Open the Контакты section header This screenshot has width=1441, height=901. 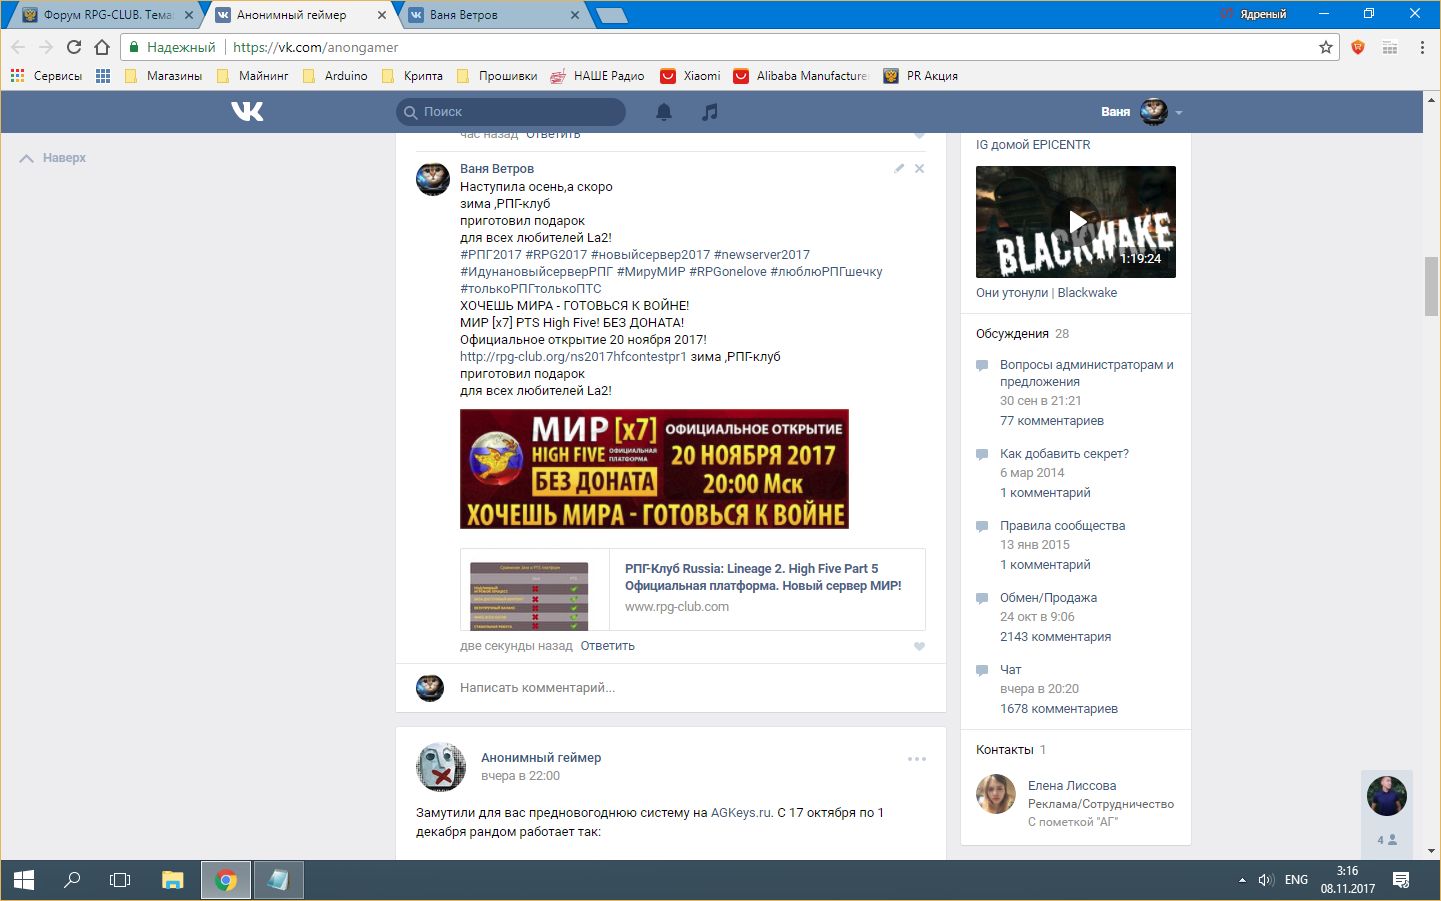tap(1005, 750)
